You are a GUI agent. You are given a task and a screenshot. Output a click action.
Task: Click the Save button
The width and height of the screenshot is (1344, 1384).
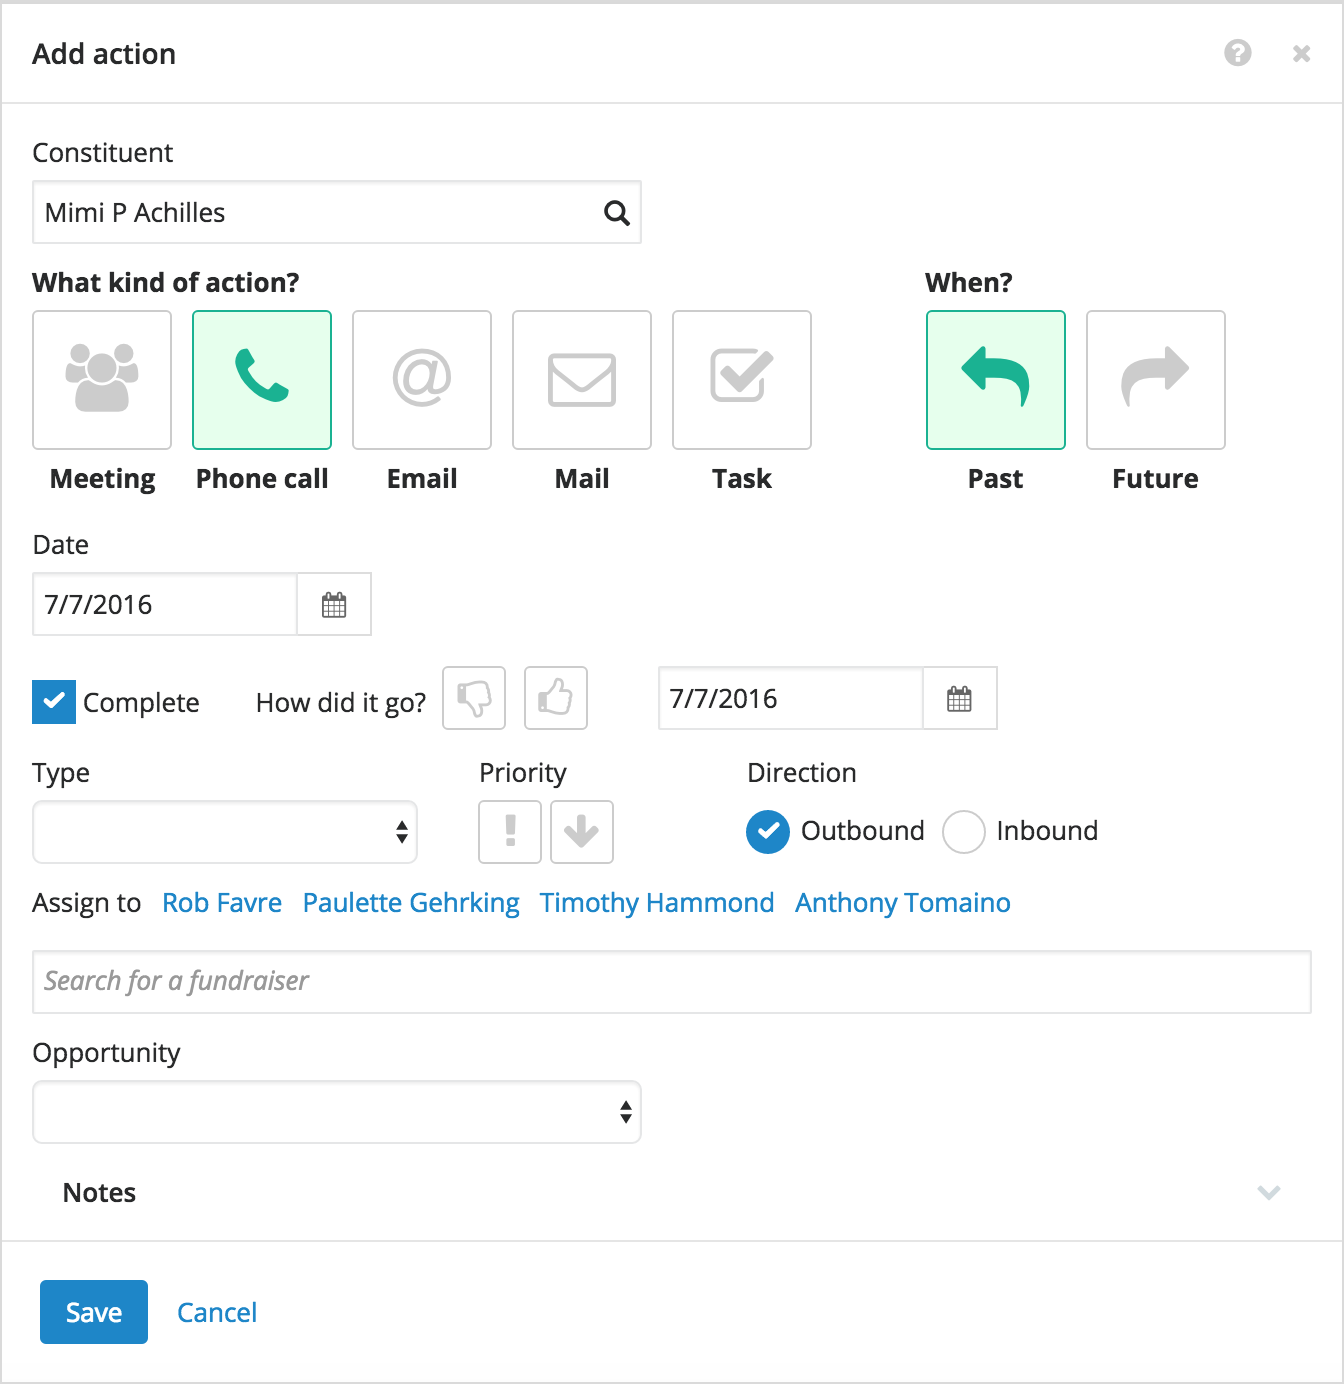[x=94, y=1312]
